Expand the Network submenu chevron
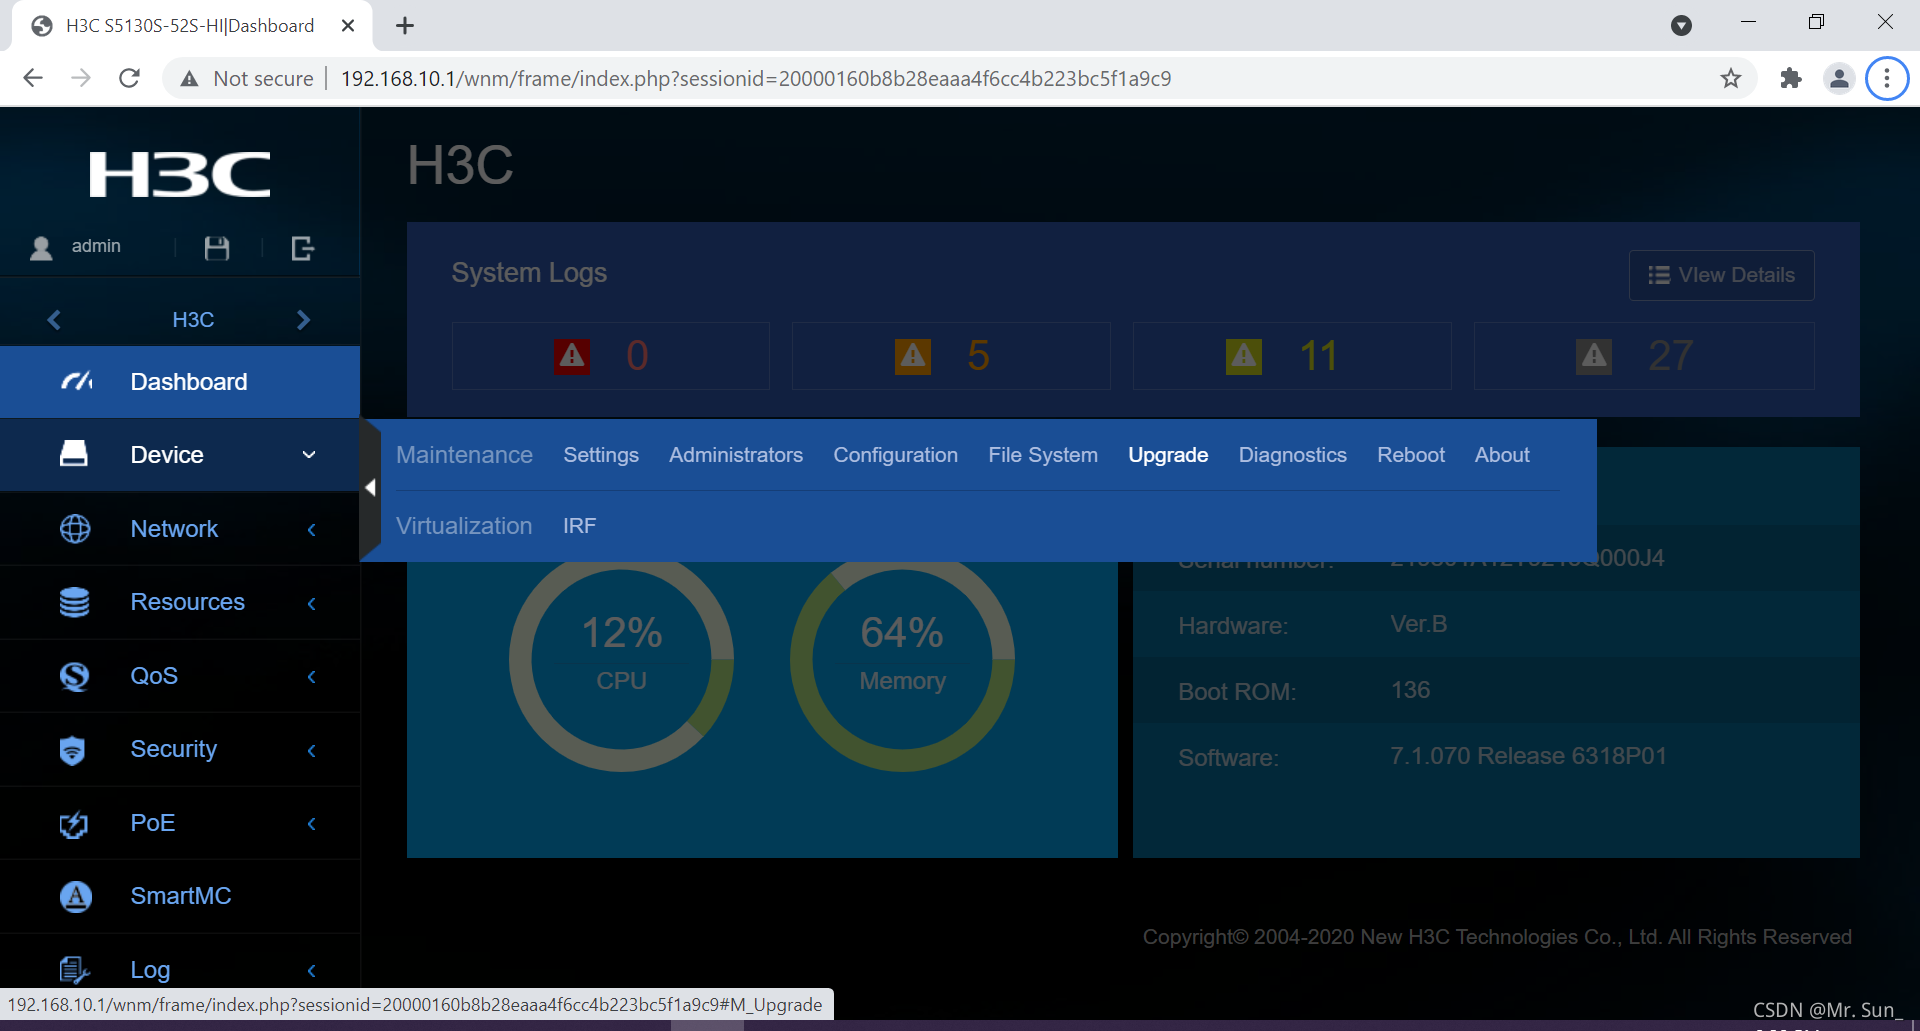Screen dimensions: 1920x1031 [x=311, y=529]
